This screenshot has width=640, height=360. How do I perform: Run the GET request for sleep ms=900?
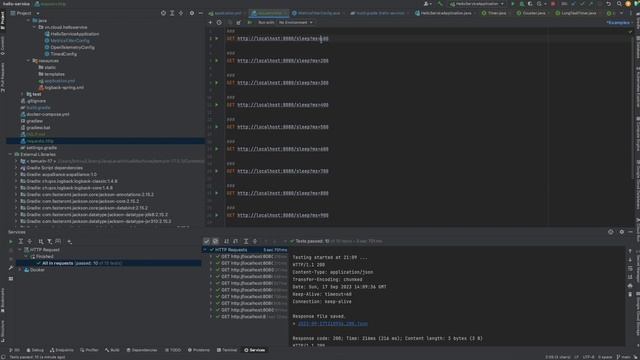217,215
